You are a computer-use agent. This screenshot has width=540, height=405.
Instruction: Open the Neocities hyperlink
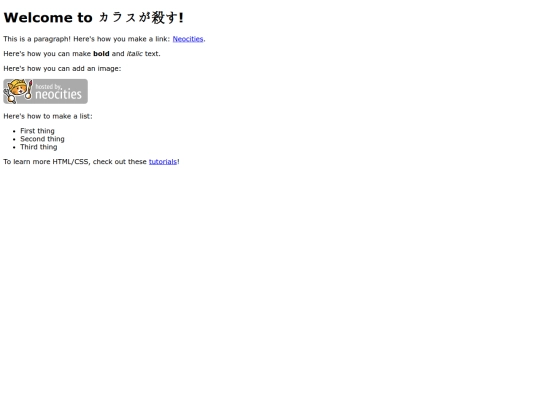click(188, 39)
